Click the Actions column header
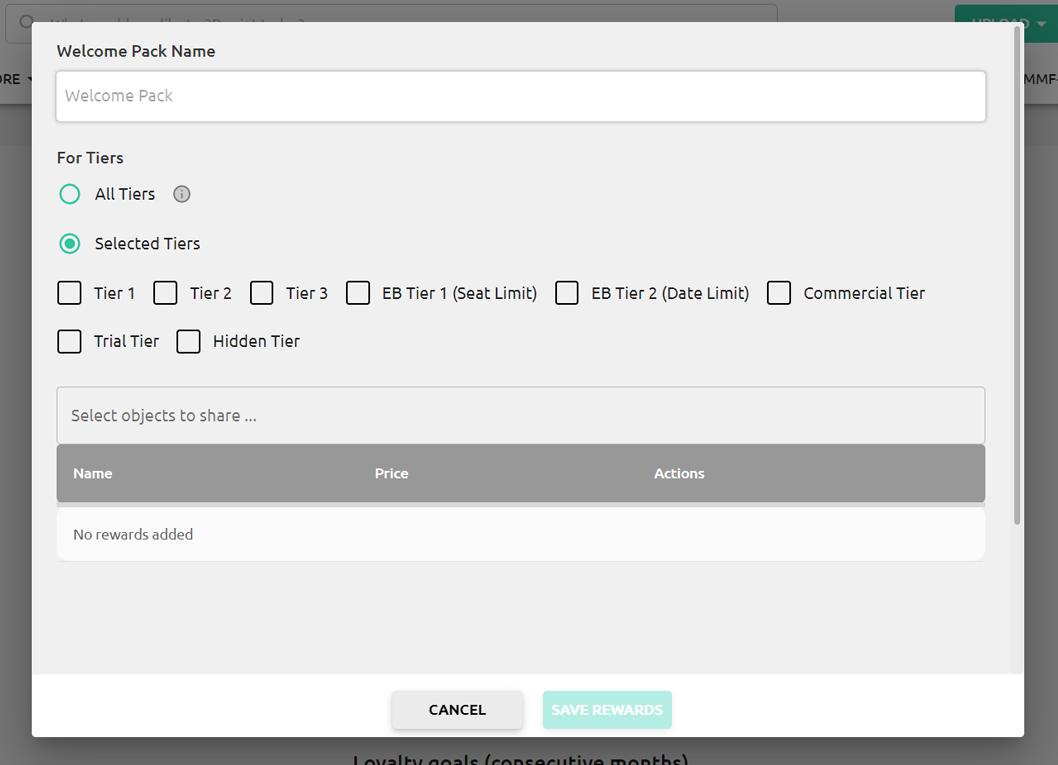The height and width of the screenshot is (765, 1058). point(679,474)
